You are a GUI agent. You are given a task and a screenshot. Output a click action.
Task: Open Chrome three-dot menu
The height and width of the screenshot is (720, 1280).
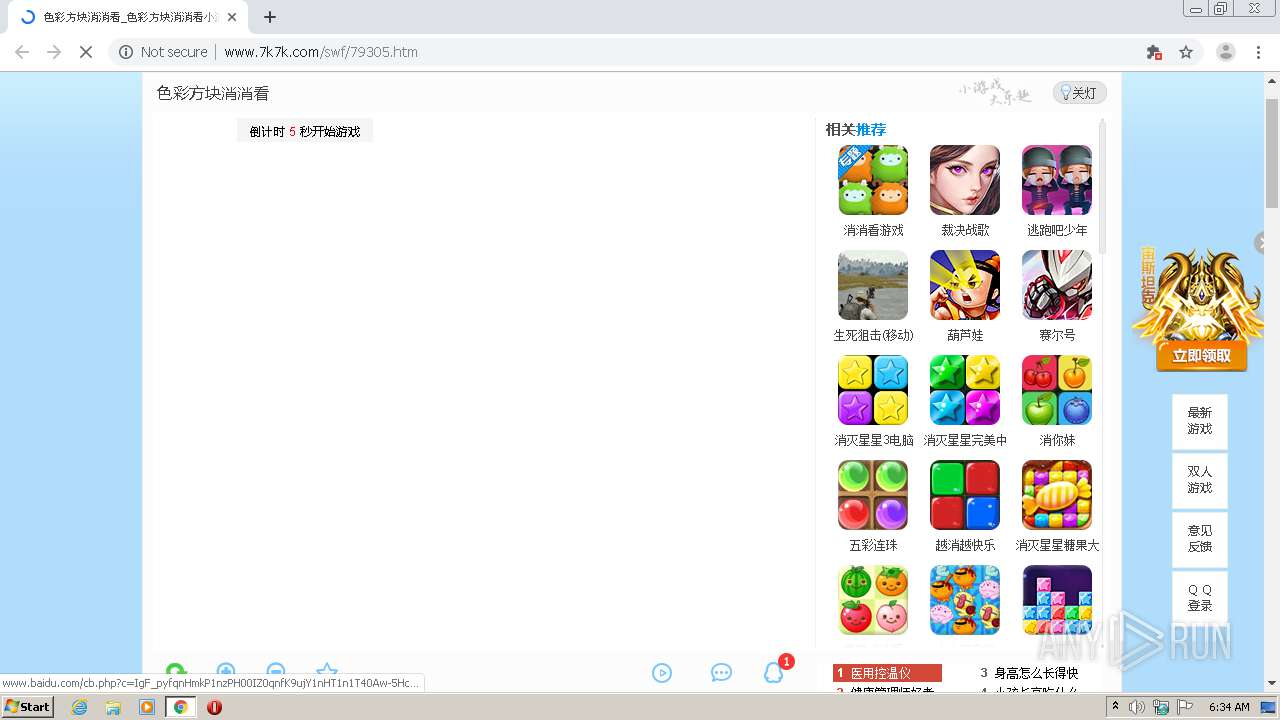1259,52
